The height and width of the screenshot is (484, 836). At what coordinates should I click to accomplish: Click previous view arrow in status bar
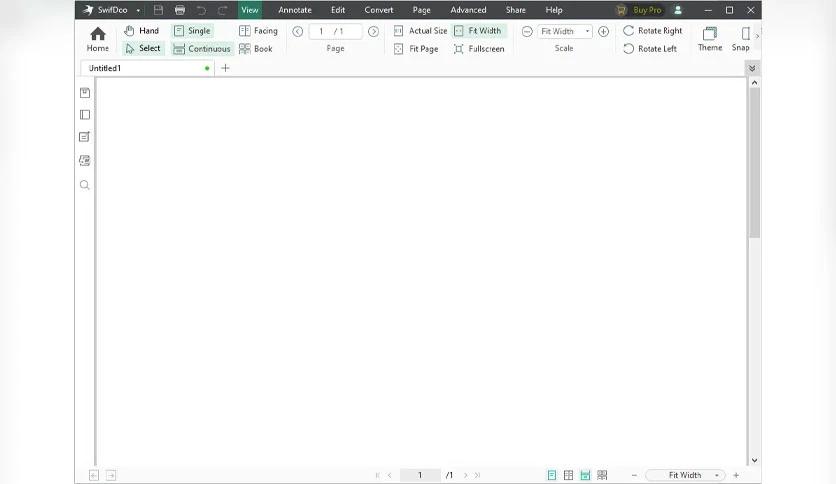click(x=94, y=475)
